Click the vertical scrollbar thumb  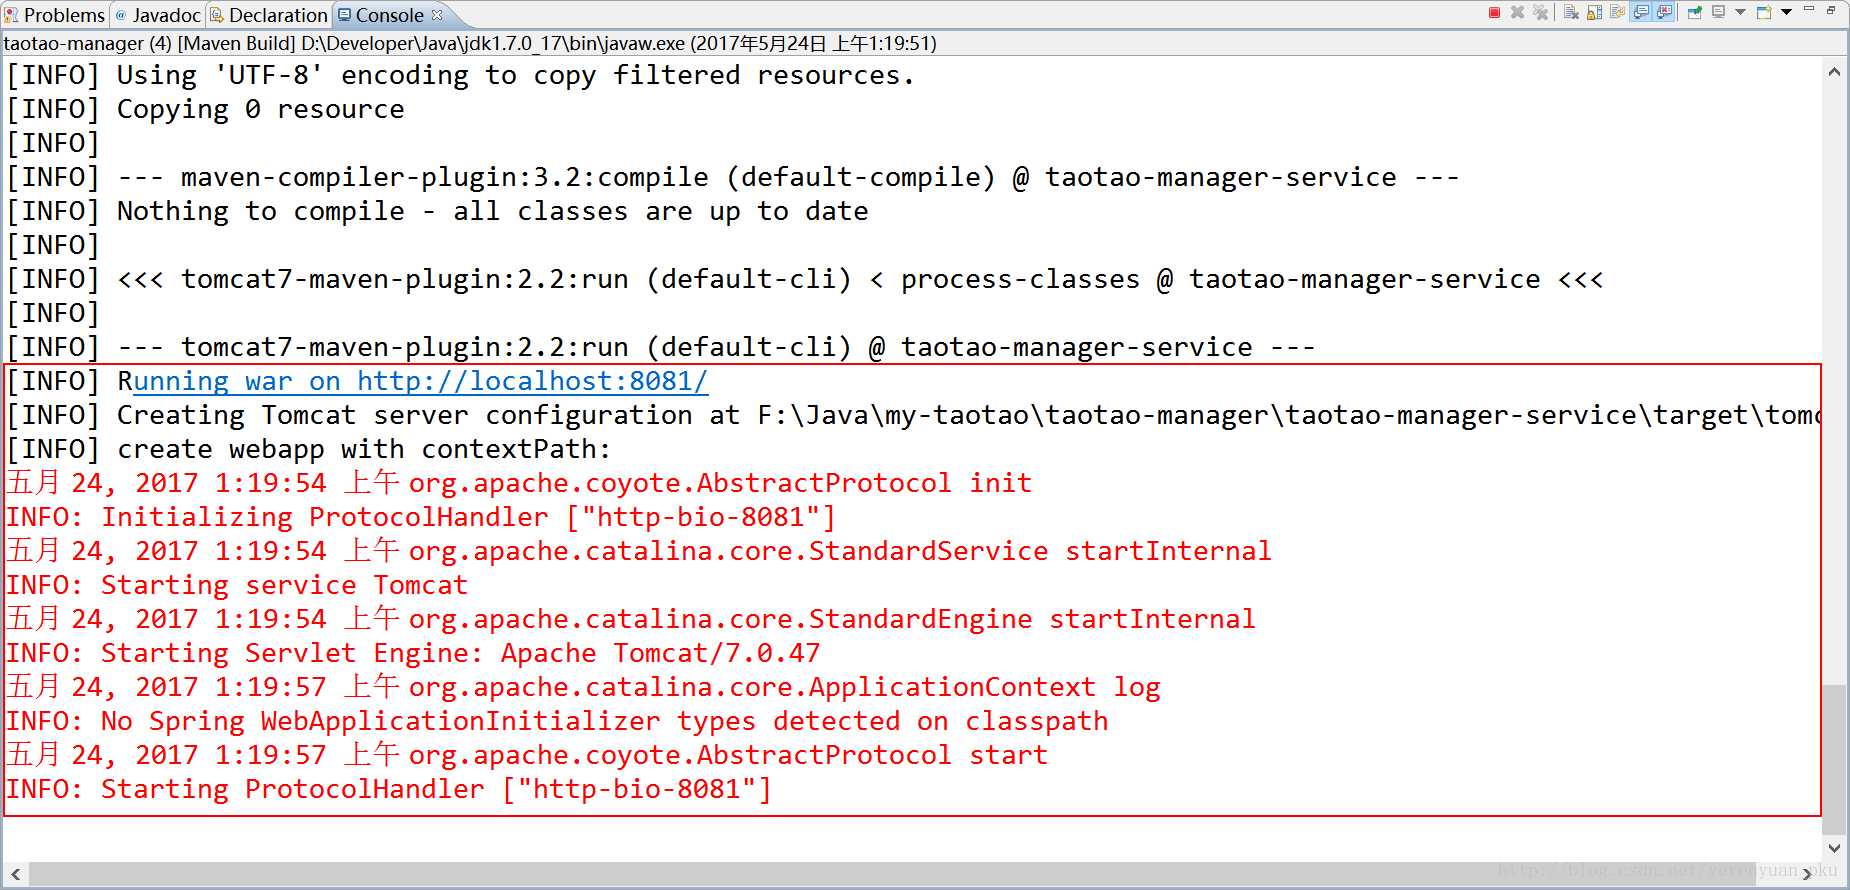[x=1834, y=758]
